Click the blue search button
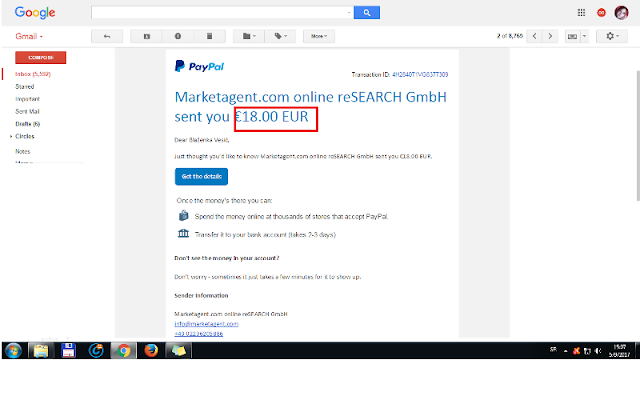 367,13
